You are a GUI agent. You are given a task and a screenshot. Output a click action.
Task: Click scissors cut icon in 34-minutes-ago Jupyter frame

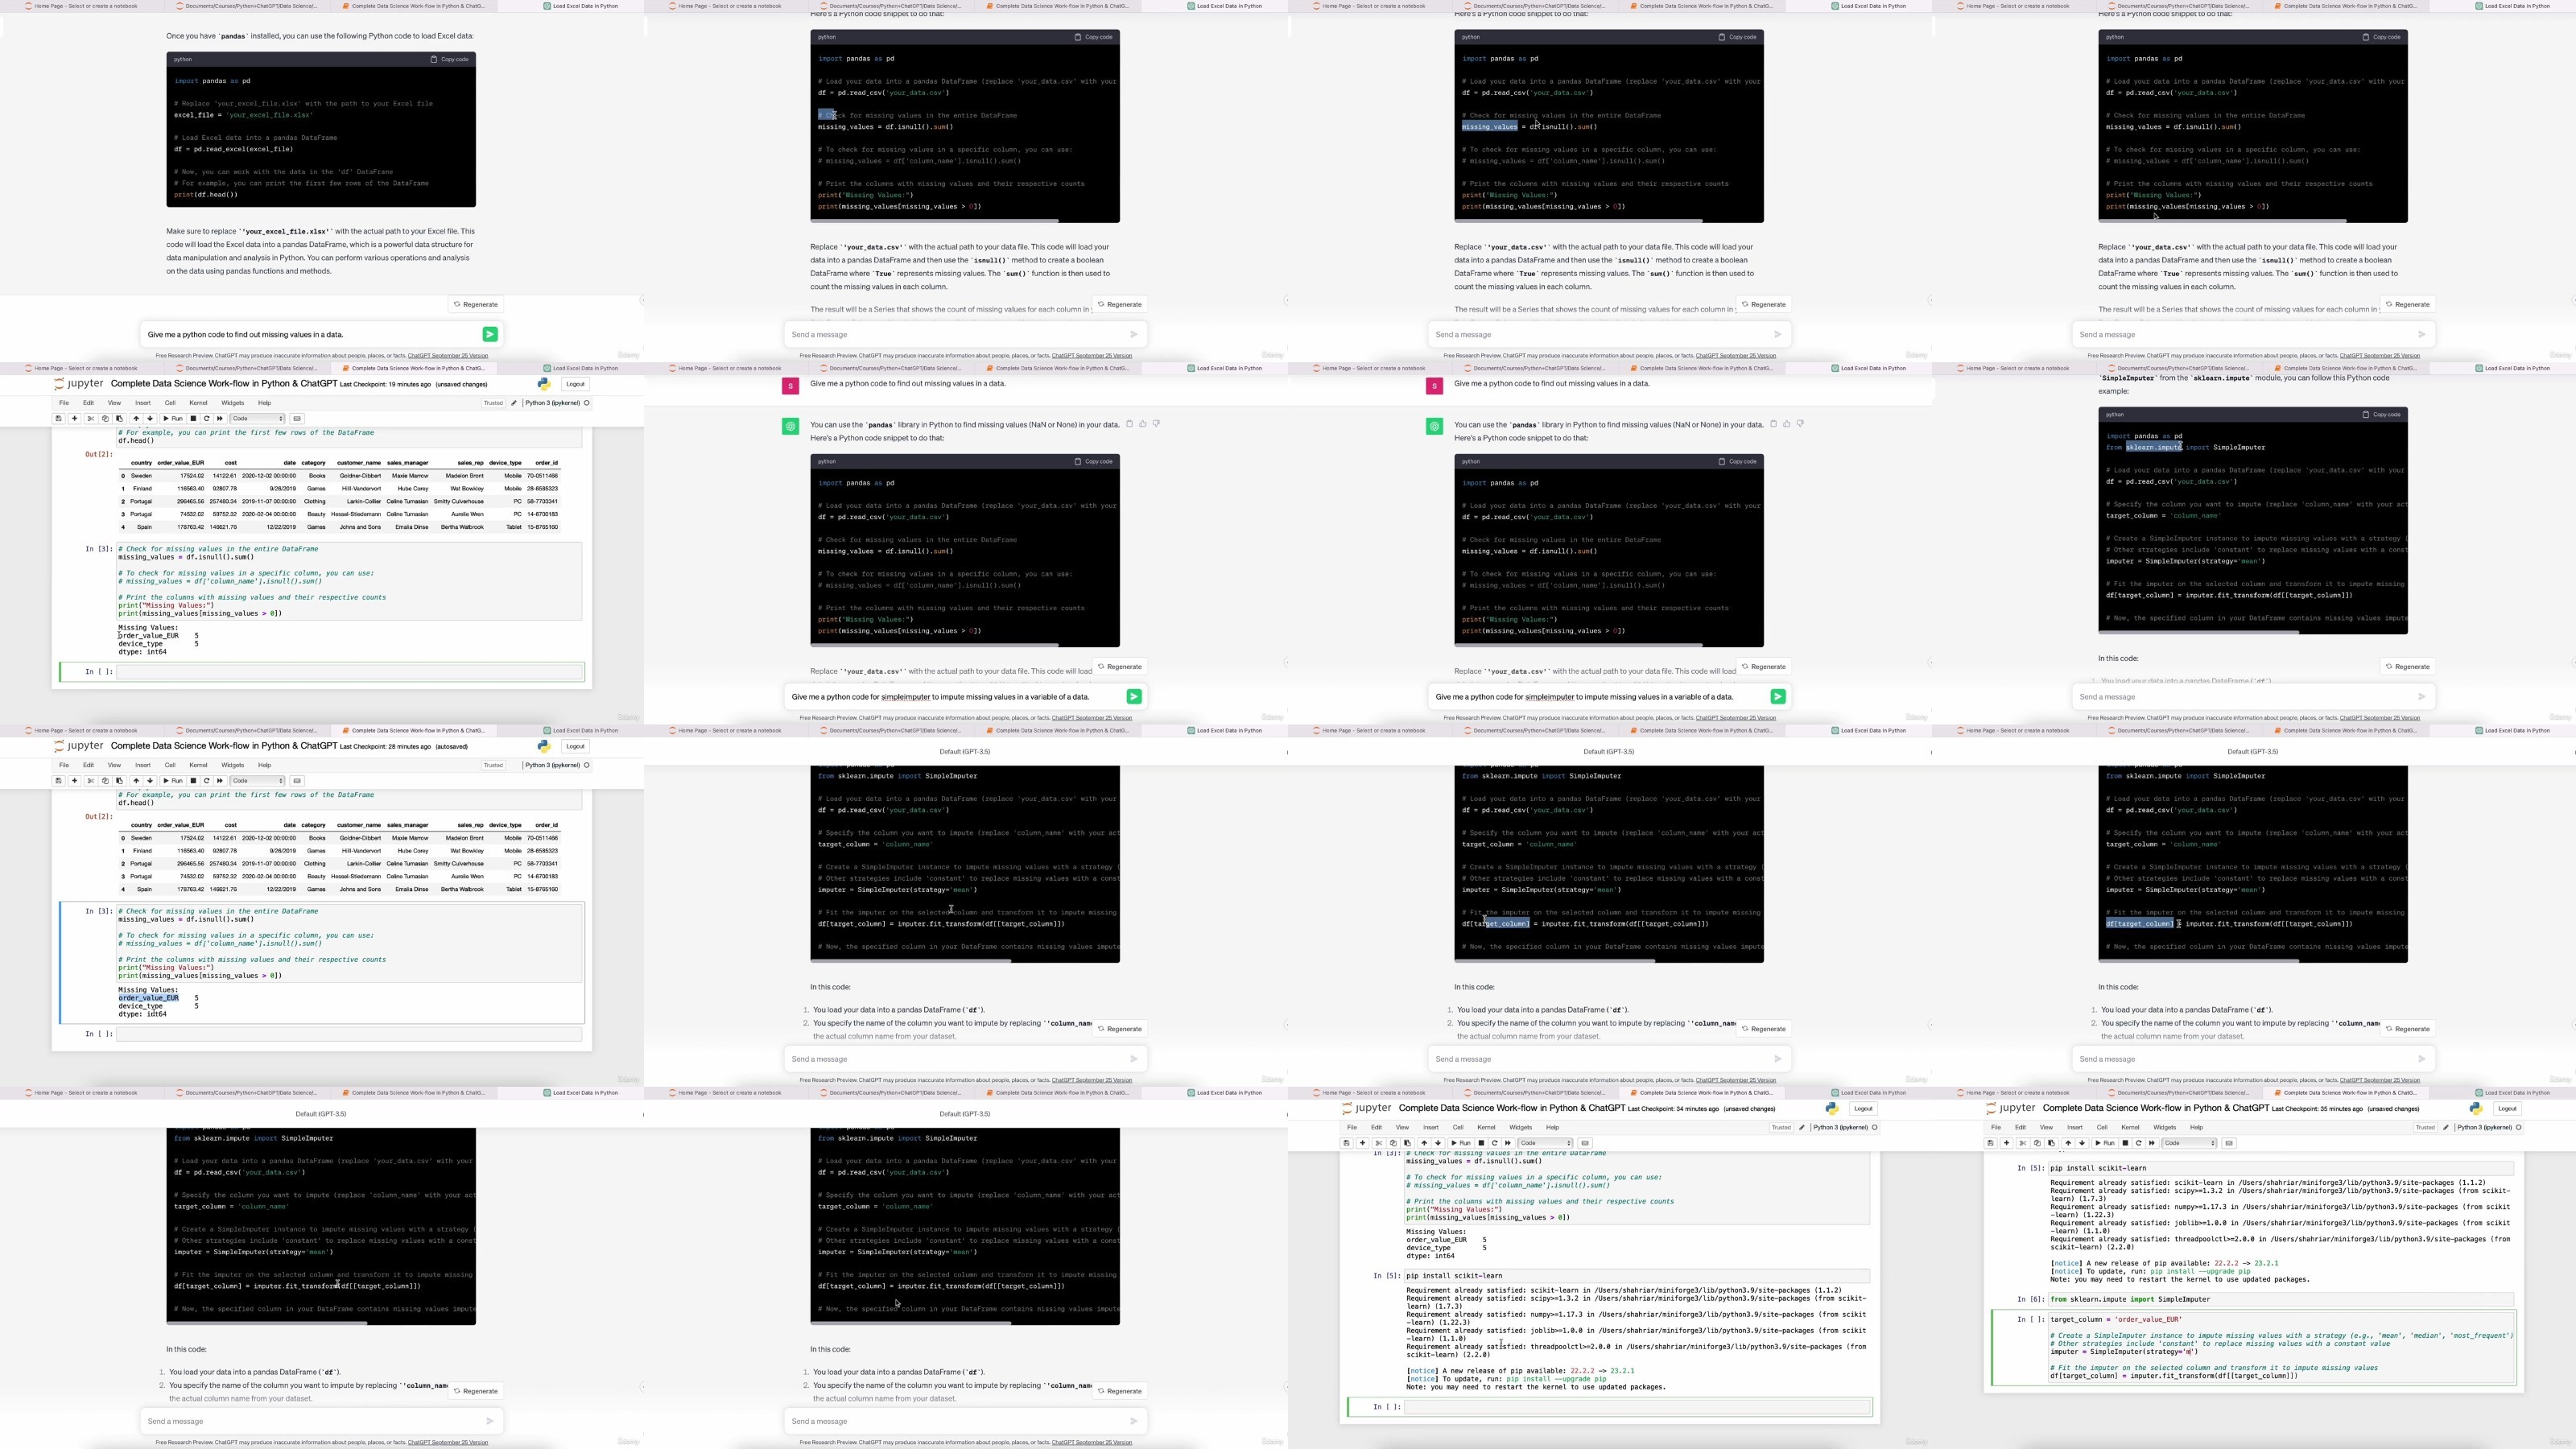1379,1143
